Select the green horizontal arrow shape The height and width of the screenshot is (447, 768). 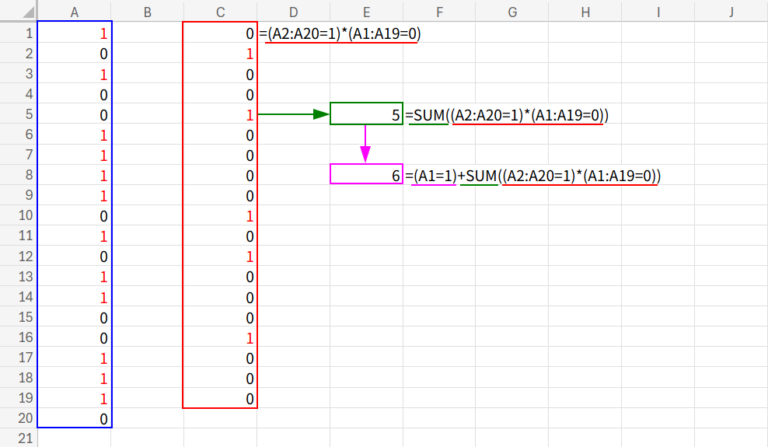point(293,114)
